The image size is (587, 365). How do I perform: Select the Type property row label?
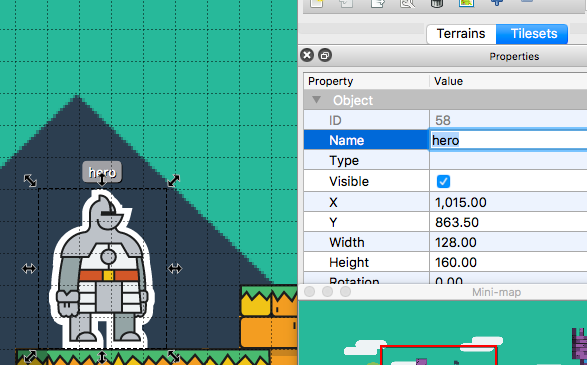[x=344, y=160]
